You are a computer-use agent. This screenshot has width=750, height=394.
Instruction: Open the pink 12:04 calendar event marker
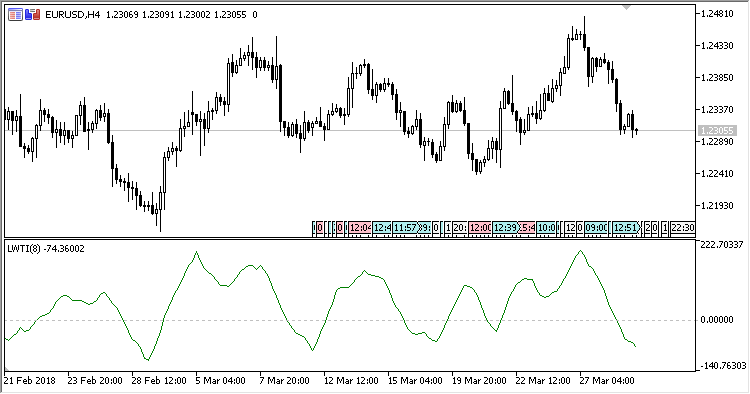(x=359, y=228)
